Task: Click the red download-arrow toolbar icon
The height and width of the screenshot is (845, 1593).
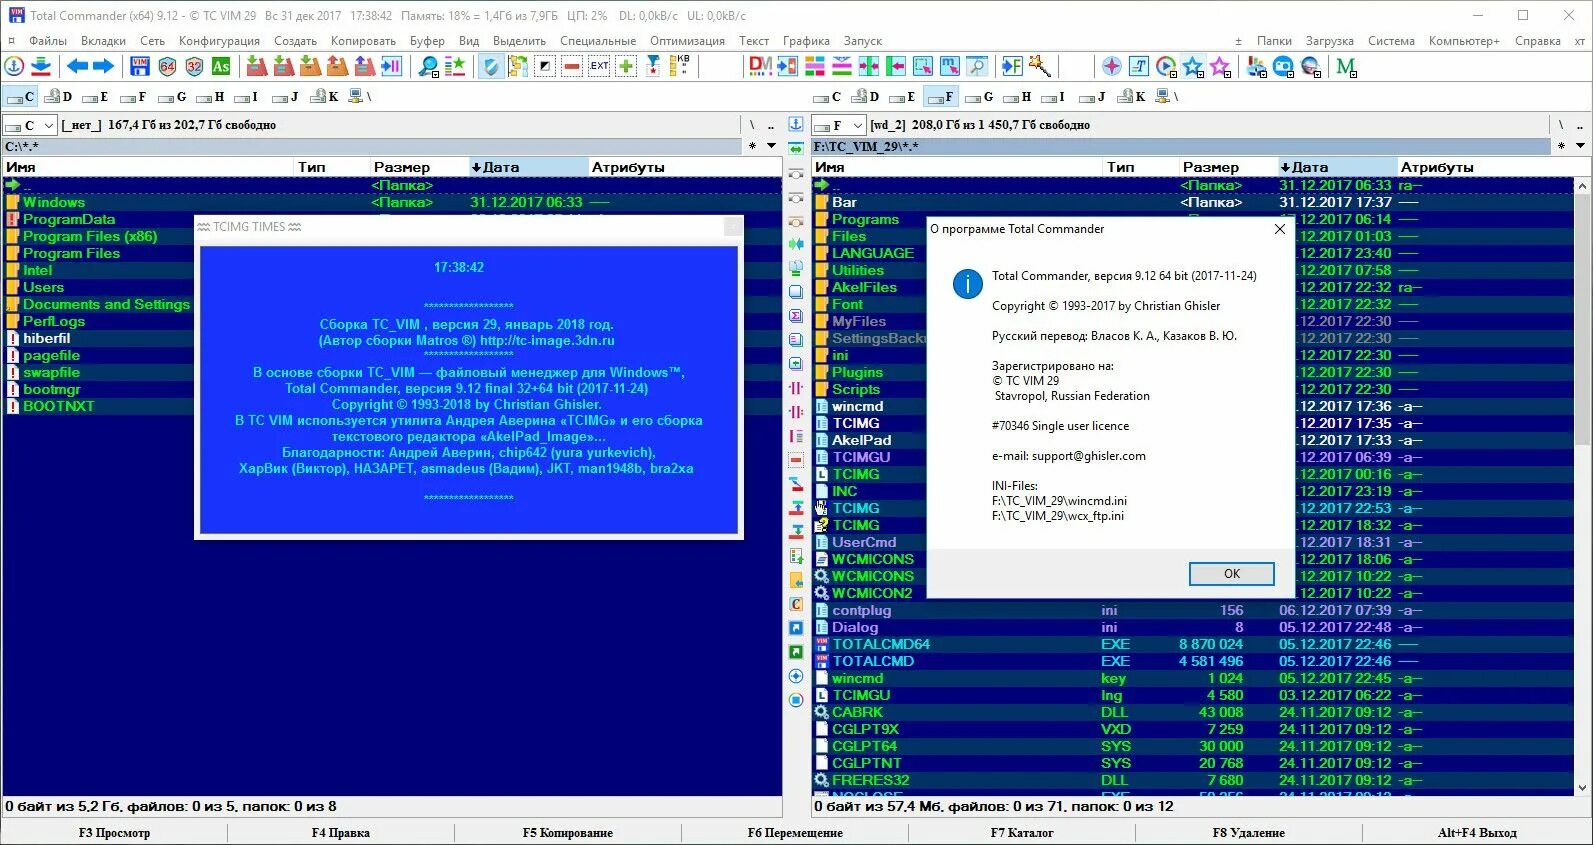Action: tap(41, 67)
